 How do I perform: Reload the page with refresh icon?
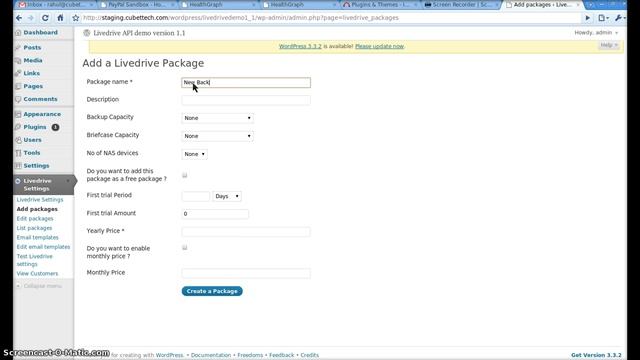45,18
